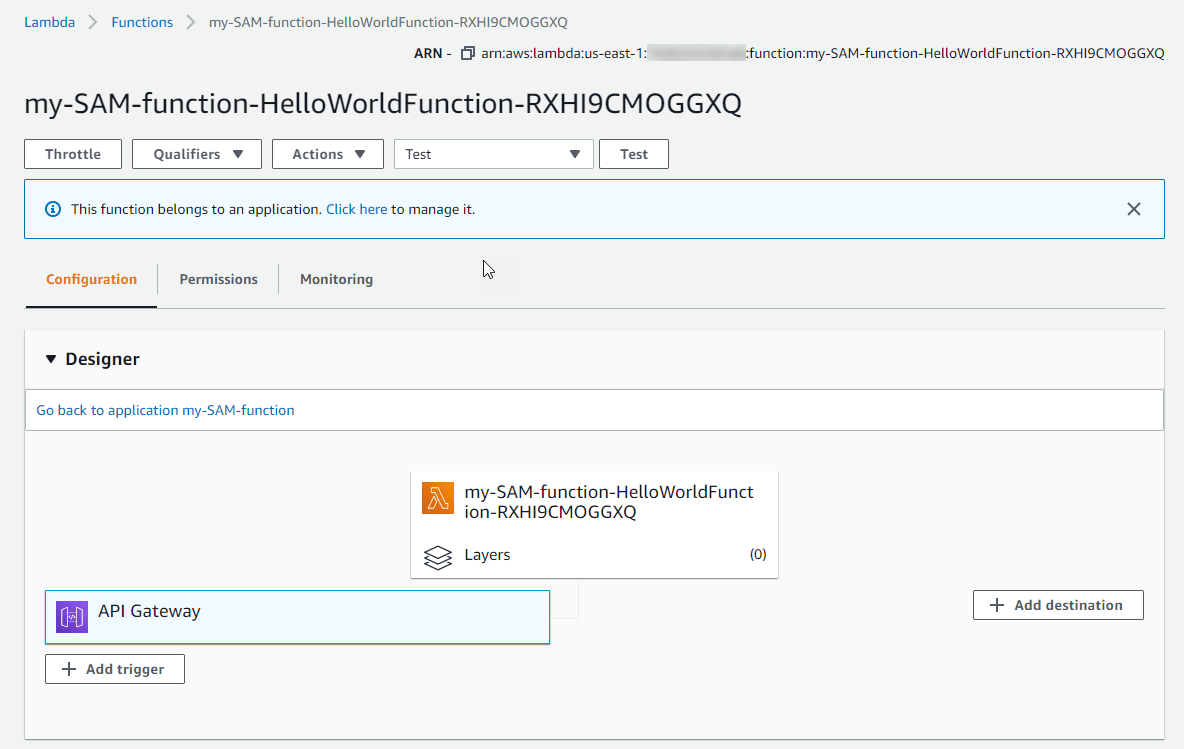Click the breadcrumb current function name
Image resolution: width=1184 pixels, height=749 pixels.
pos(388,22)
